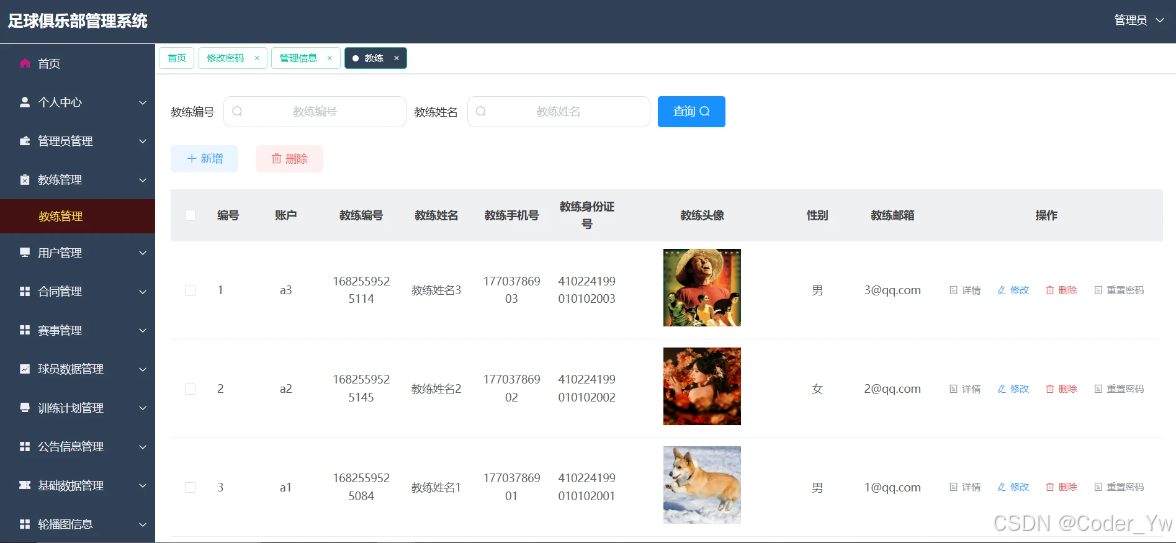Expand the 基础数据管理 chevron

point(142,485)
